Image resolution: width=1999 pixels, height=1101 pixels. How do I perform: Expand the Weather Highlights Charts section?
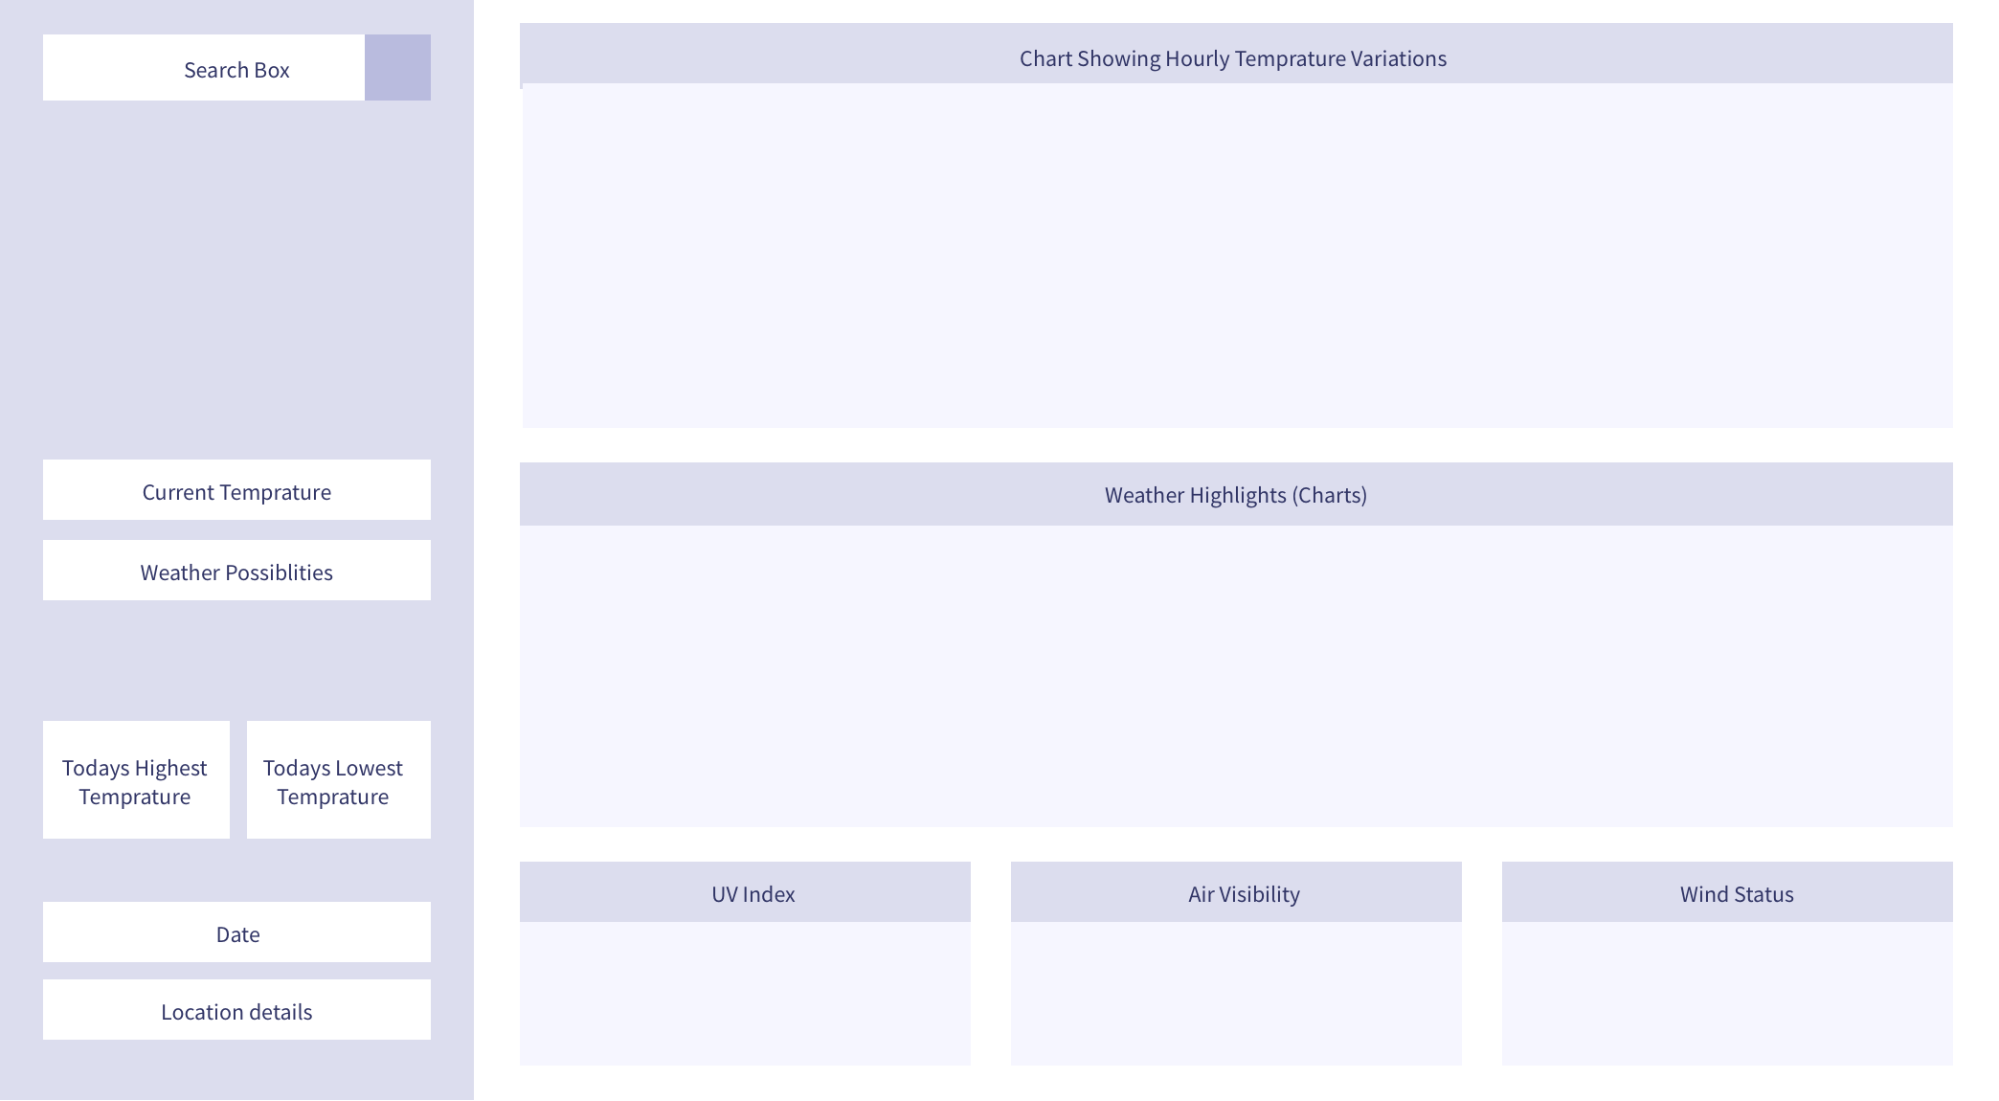[1235, 494]
